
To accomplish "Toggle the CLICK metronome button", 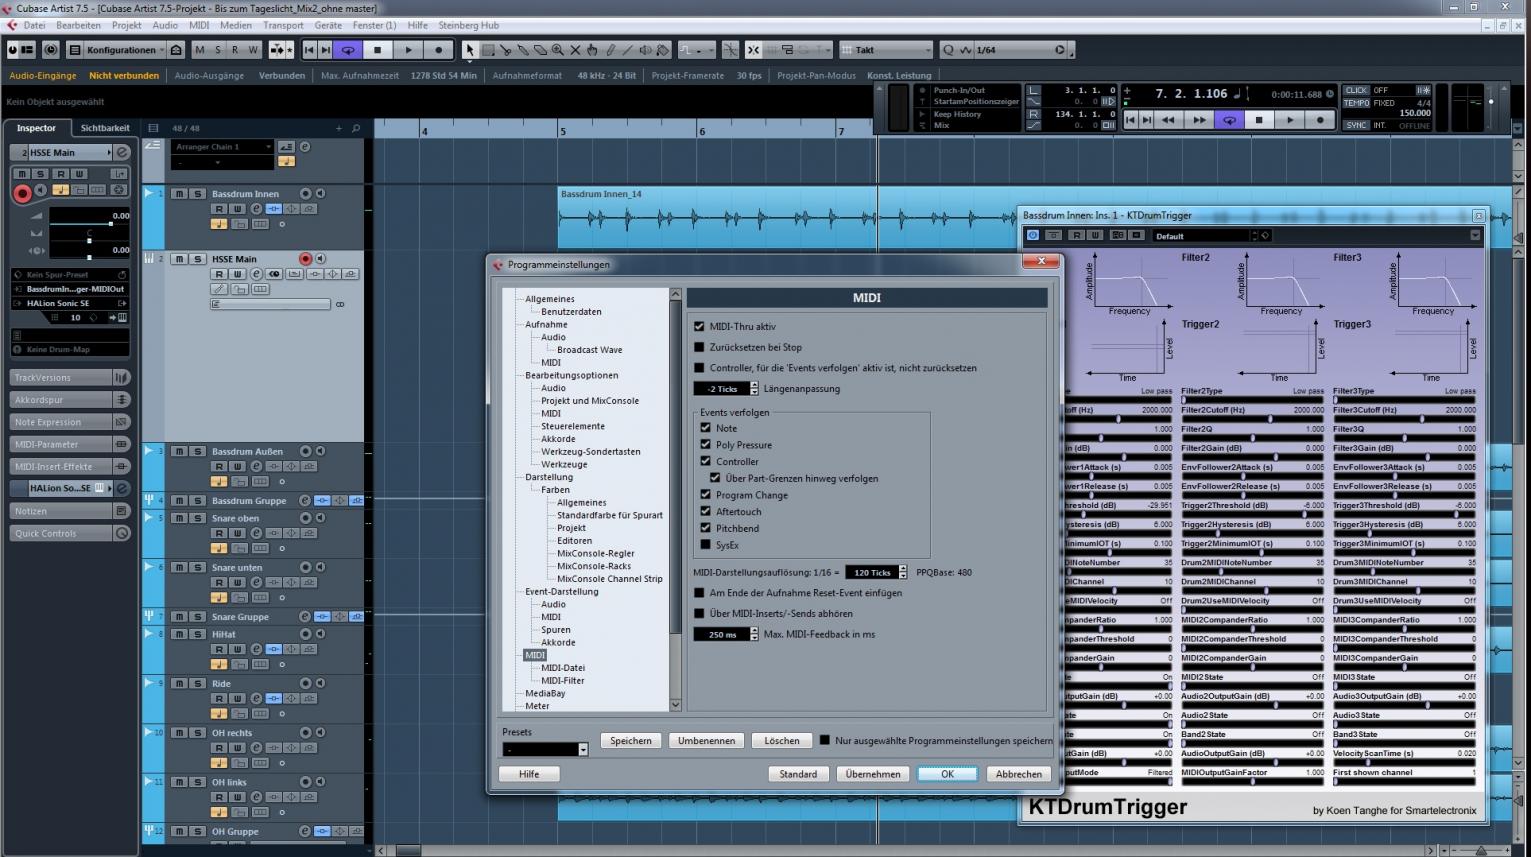I will (x=1356, y=90).
